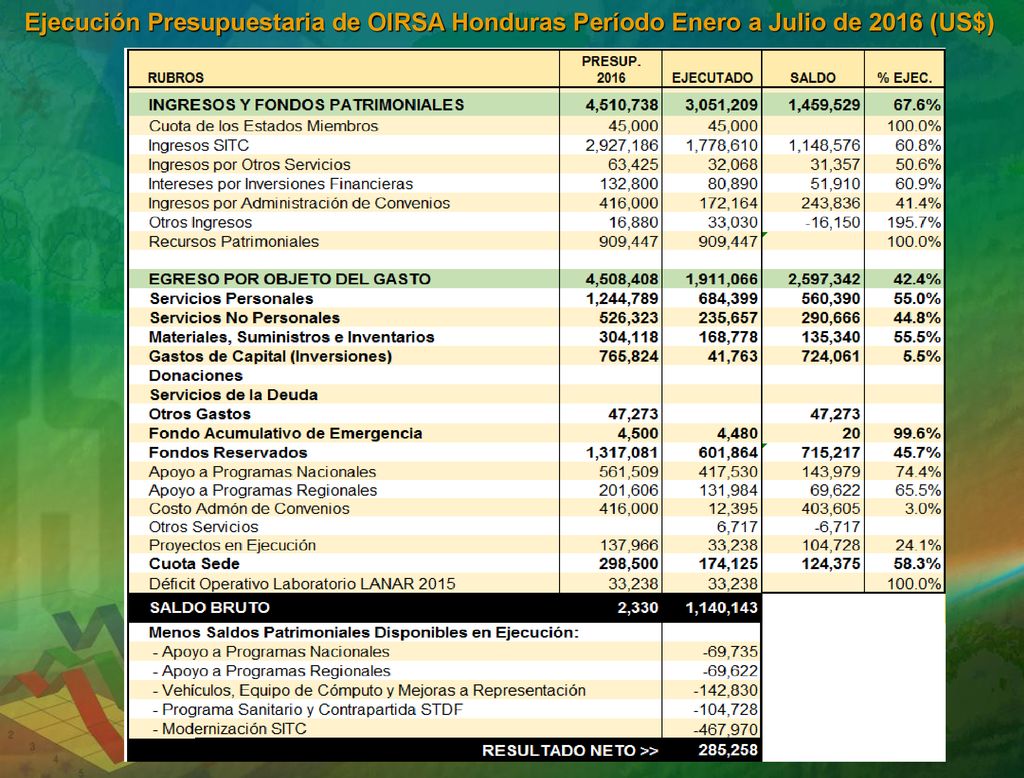This screenshot has width=1024, height=778.
Task: Select Vehículos deduction value -142,830
Action: (726, 690)
